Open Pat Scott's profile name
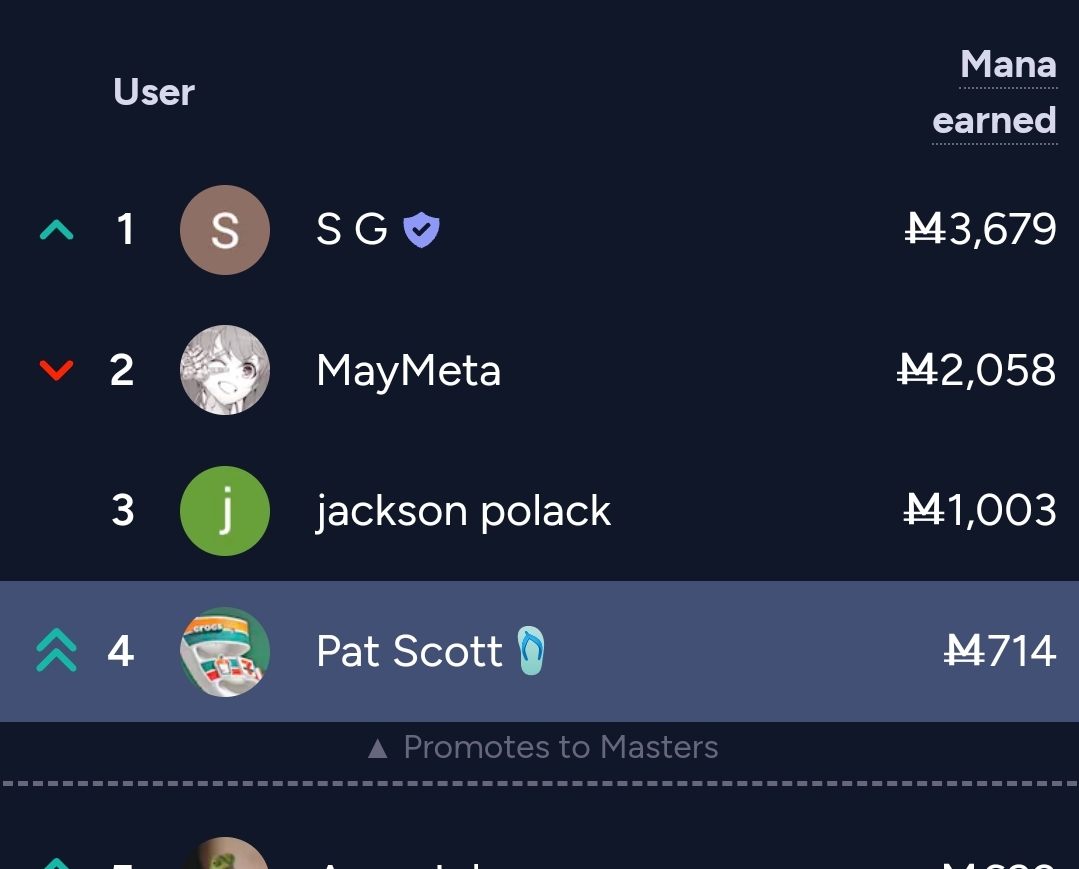1079x869 pixels. click(409, 651)
